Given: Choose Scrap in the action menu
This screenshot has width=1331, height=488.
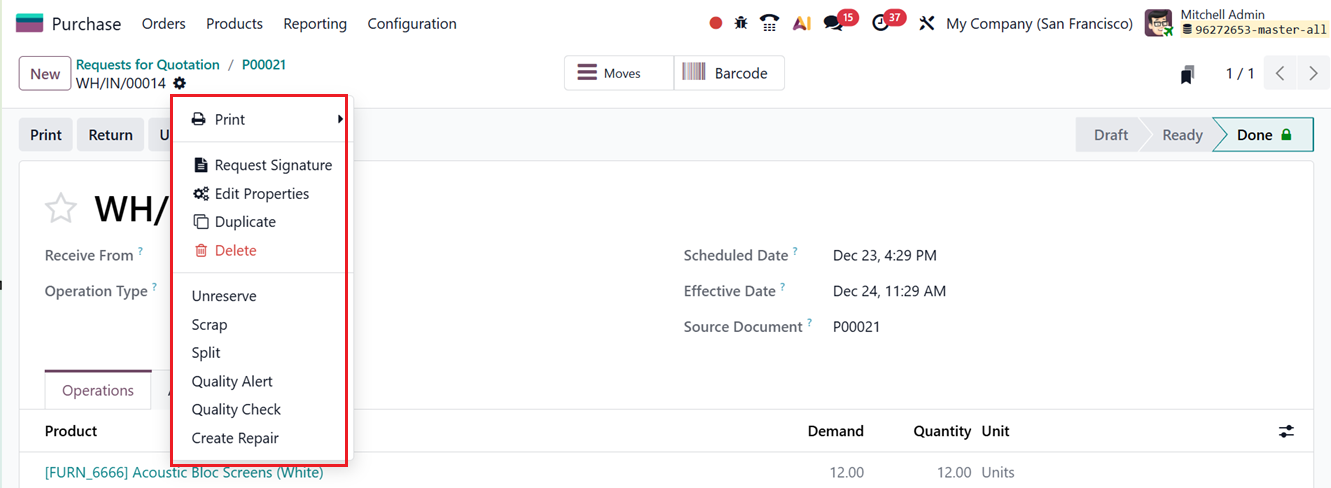Looking at the screenshot, I should [x=210, y=325].
